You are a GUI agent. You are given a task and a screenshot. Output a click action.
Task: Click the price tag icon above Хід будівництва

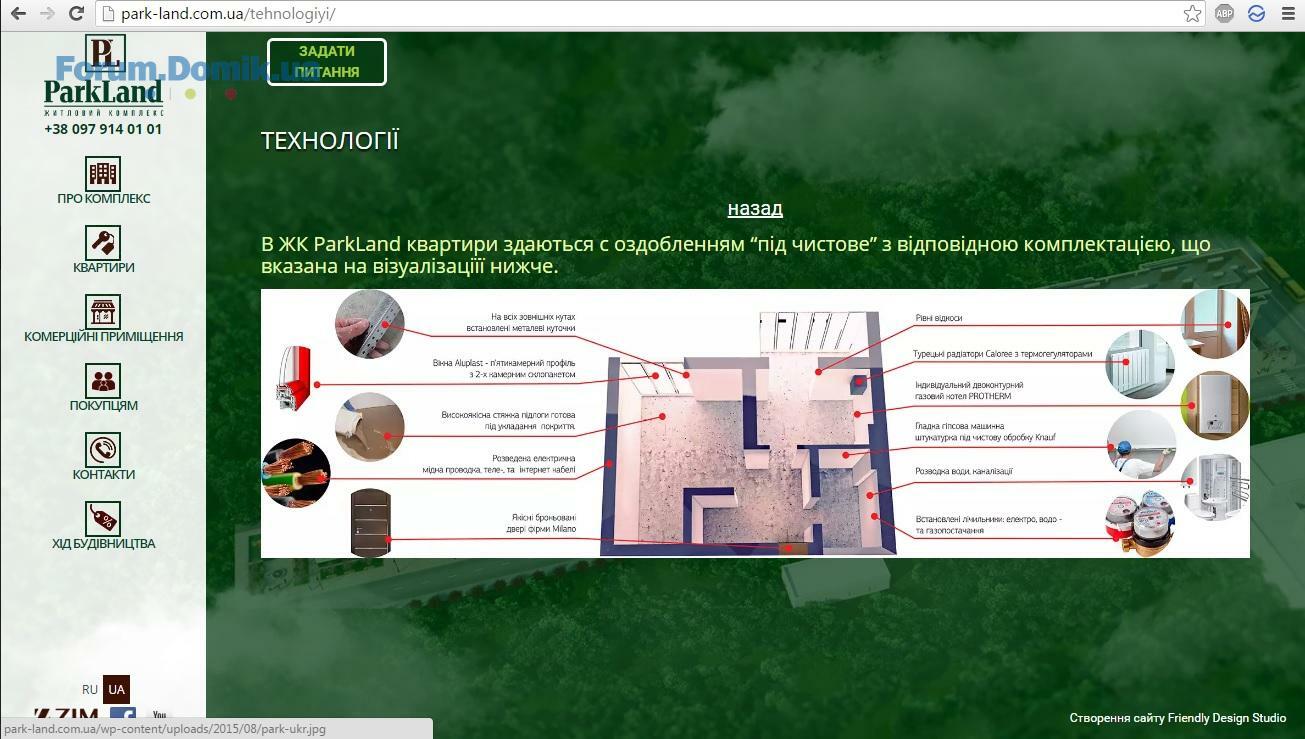(x=103, y=518)
